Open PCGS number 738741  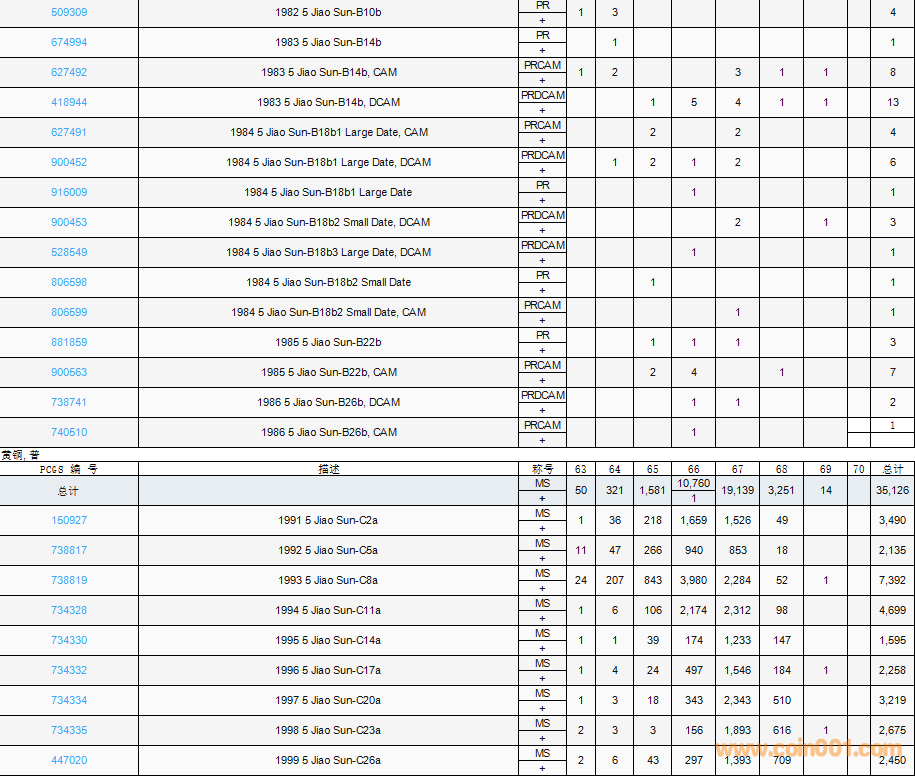(x=69, y=402)
